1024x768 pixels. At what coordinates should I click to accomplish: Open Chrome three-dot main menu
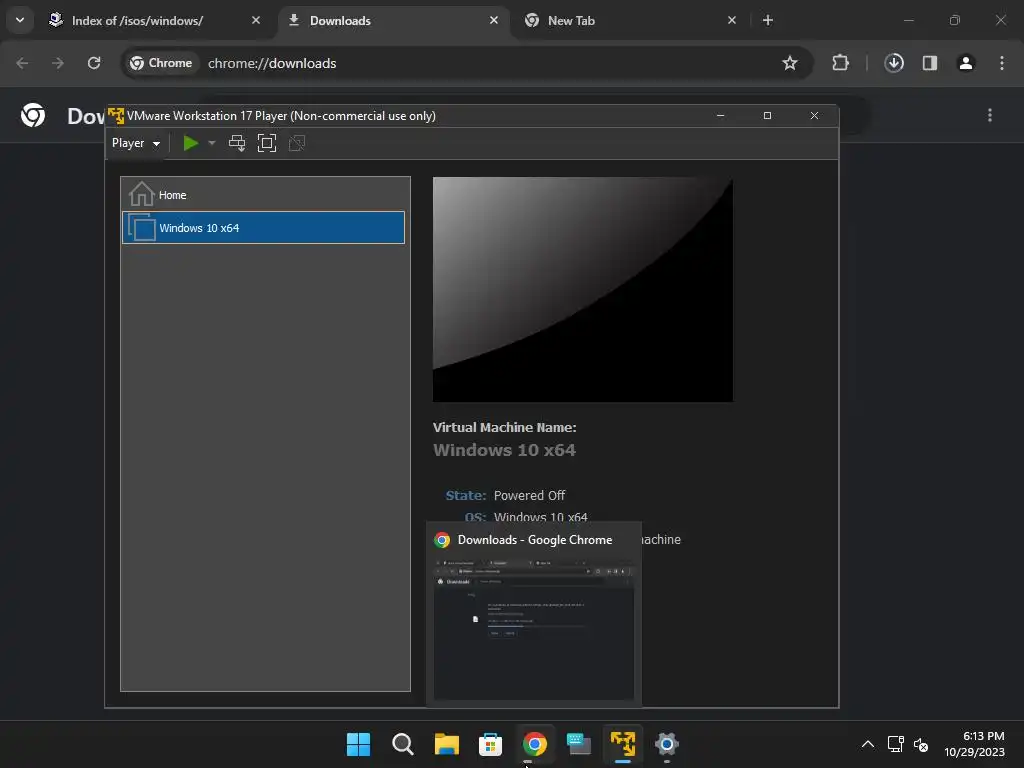pyautogui.click(x=1002, y=63)
